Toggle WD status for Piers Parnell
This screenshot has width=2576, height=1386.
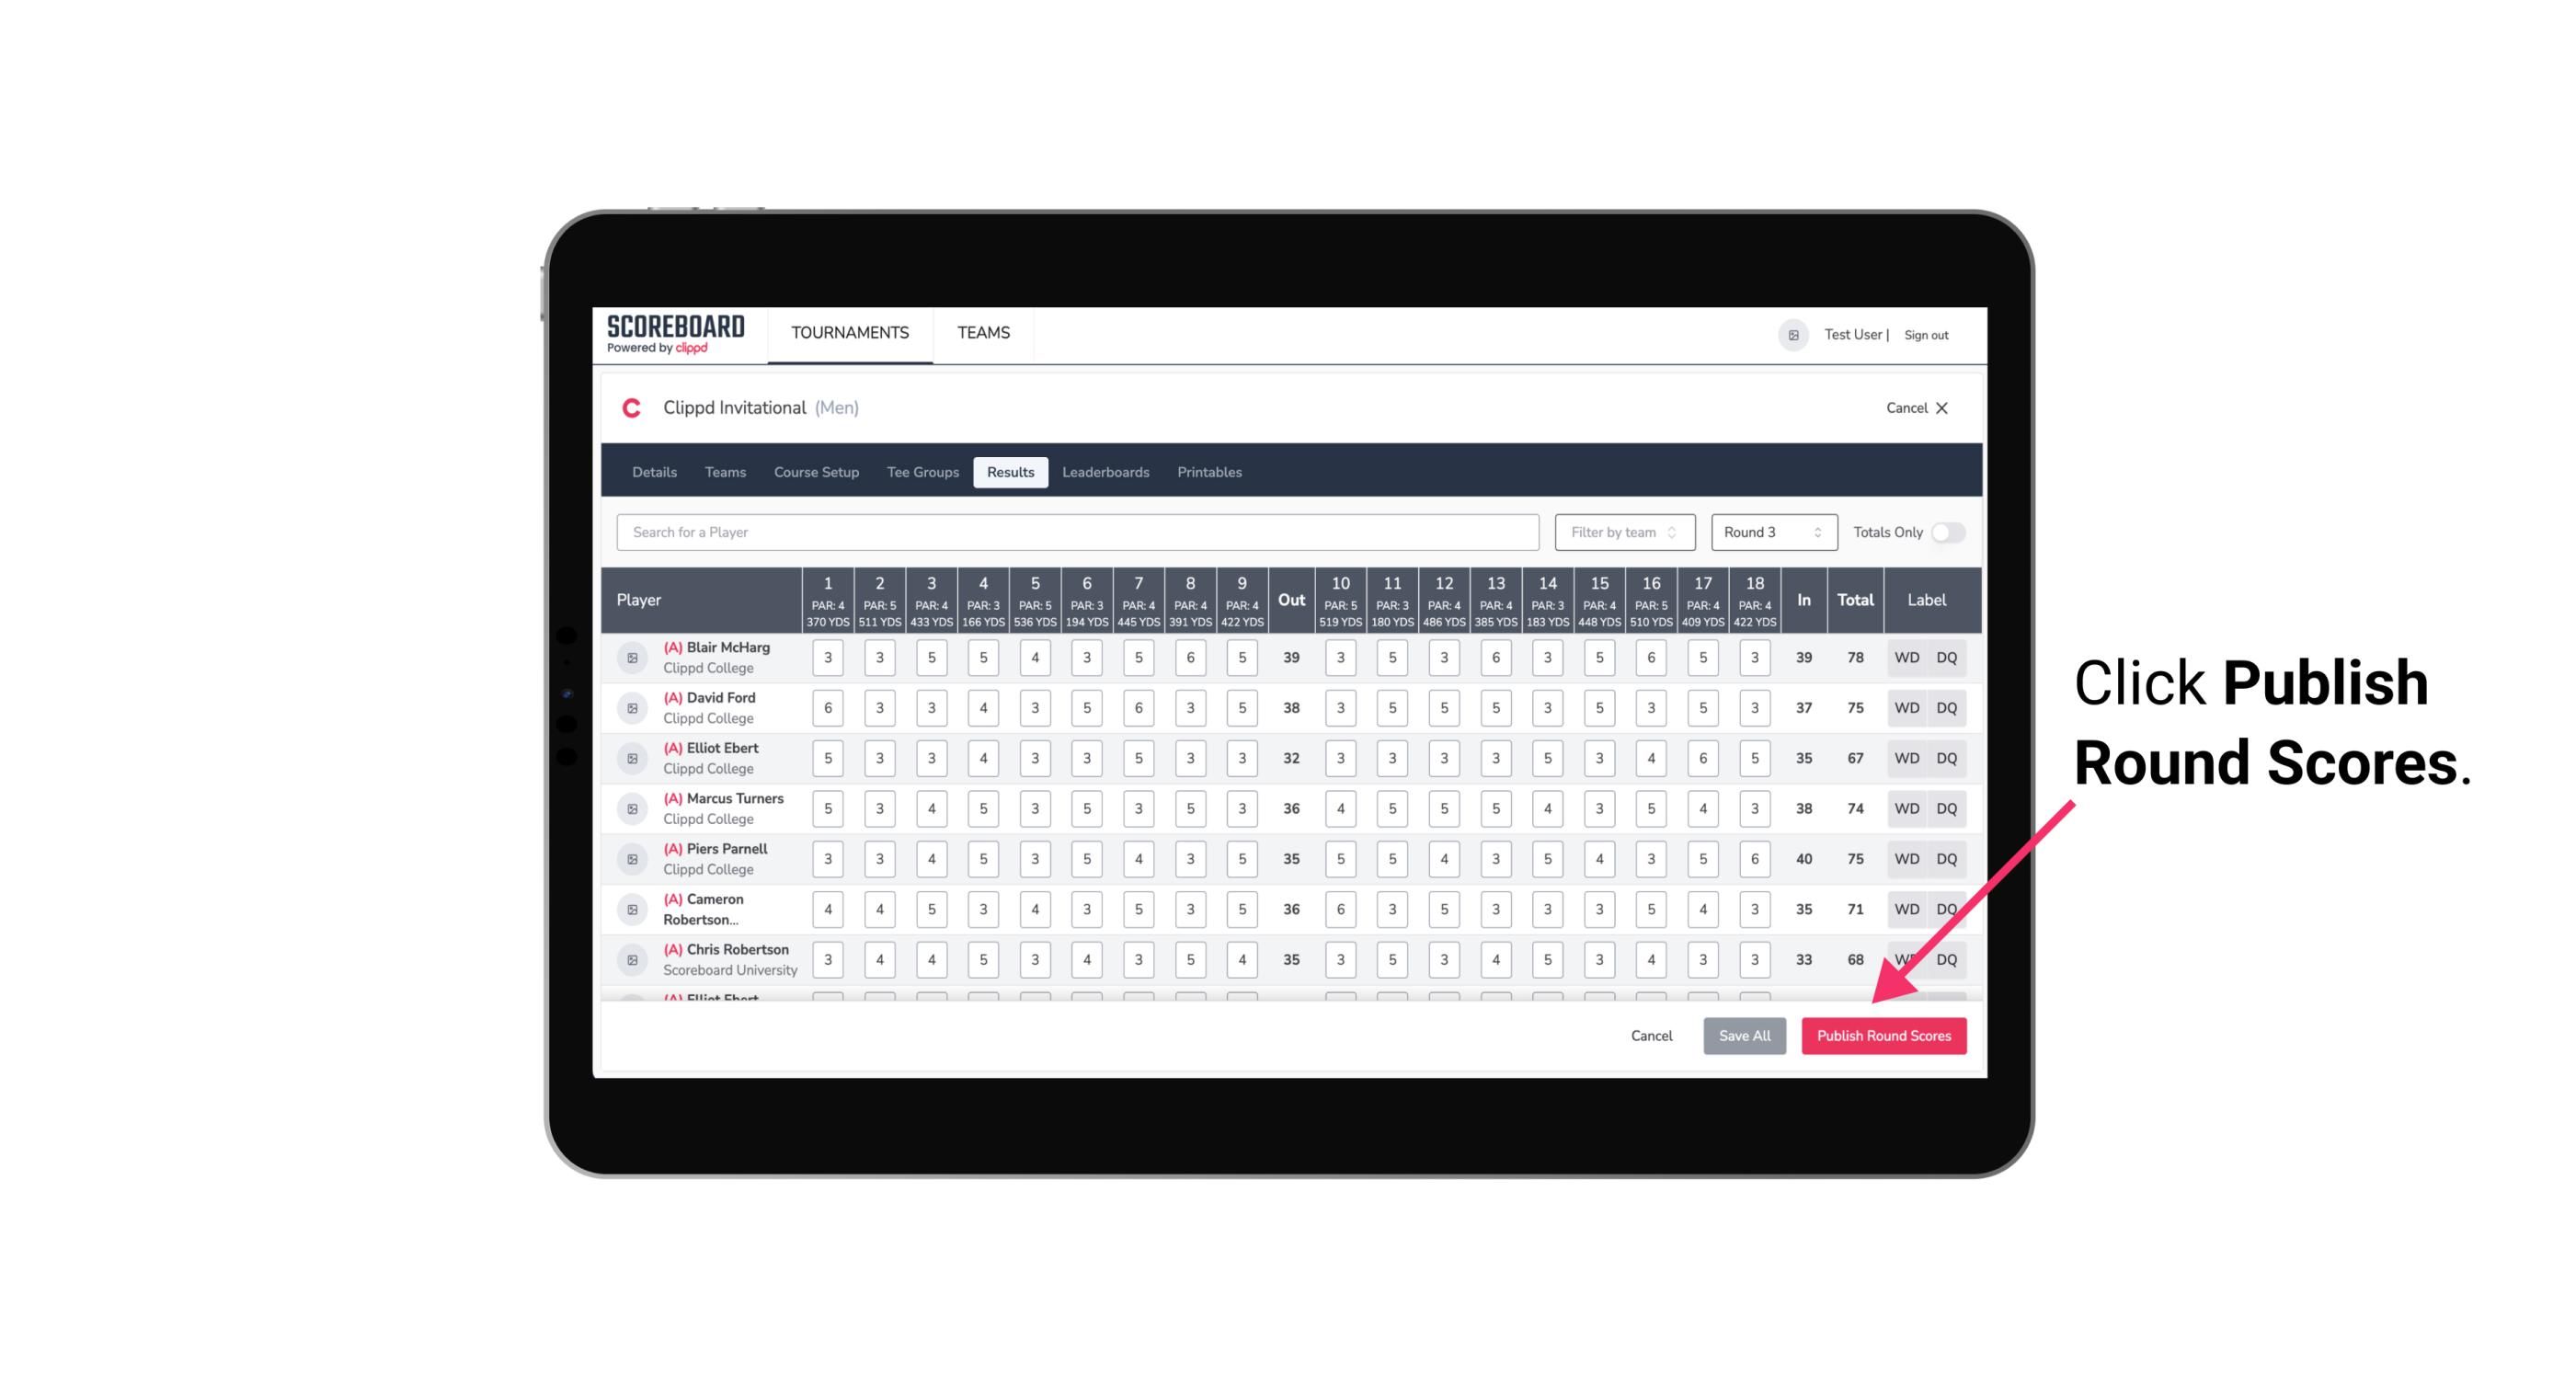click(x=1906, y=859)
